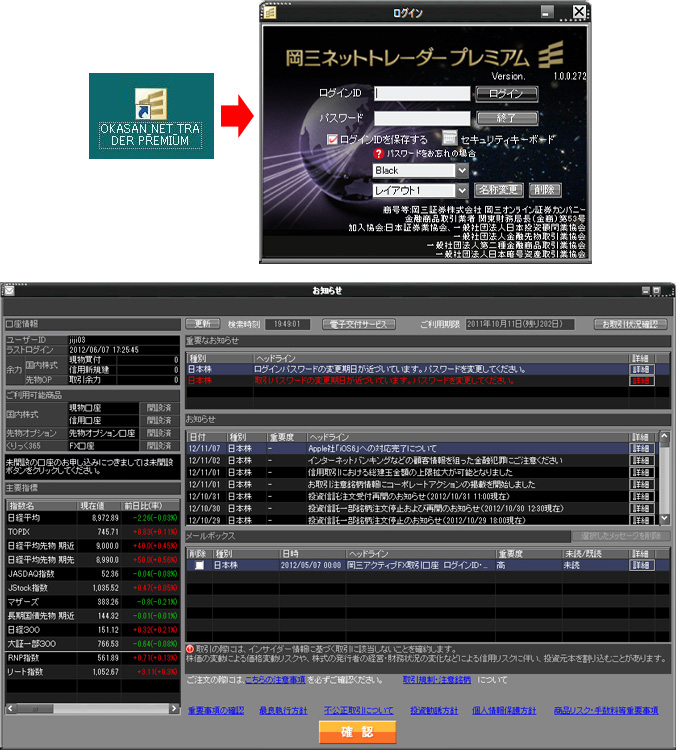Click the お取引状況確認 button
This screenshot has width=676, height=750.
point(630,324)
